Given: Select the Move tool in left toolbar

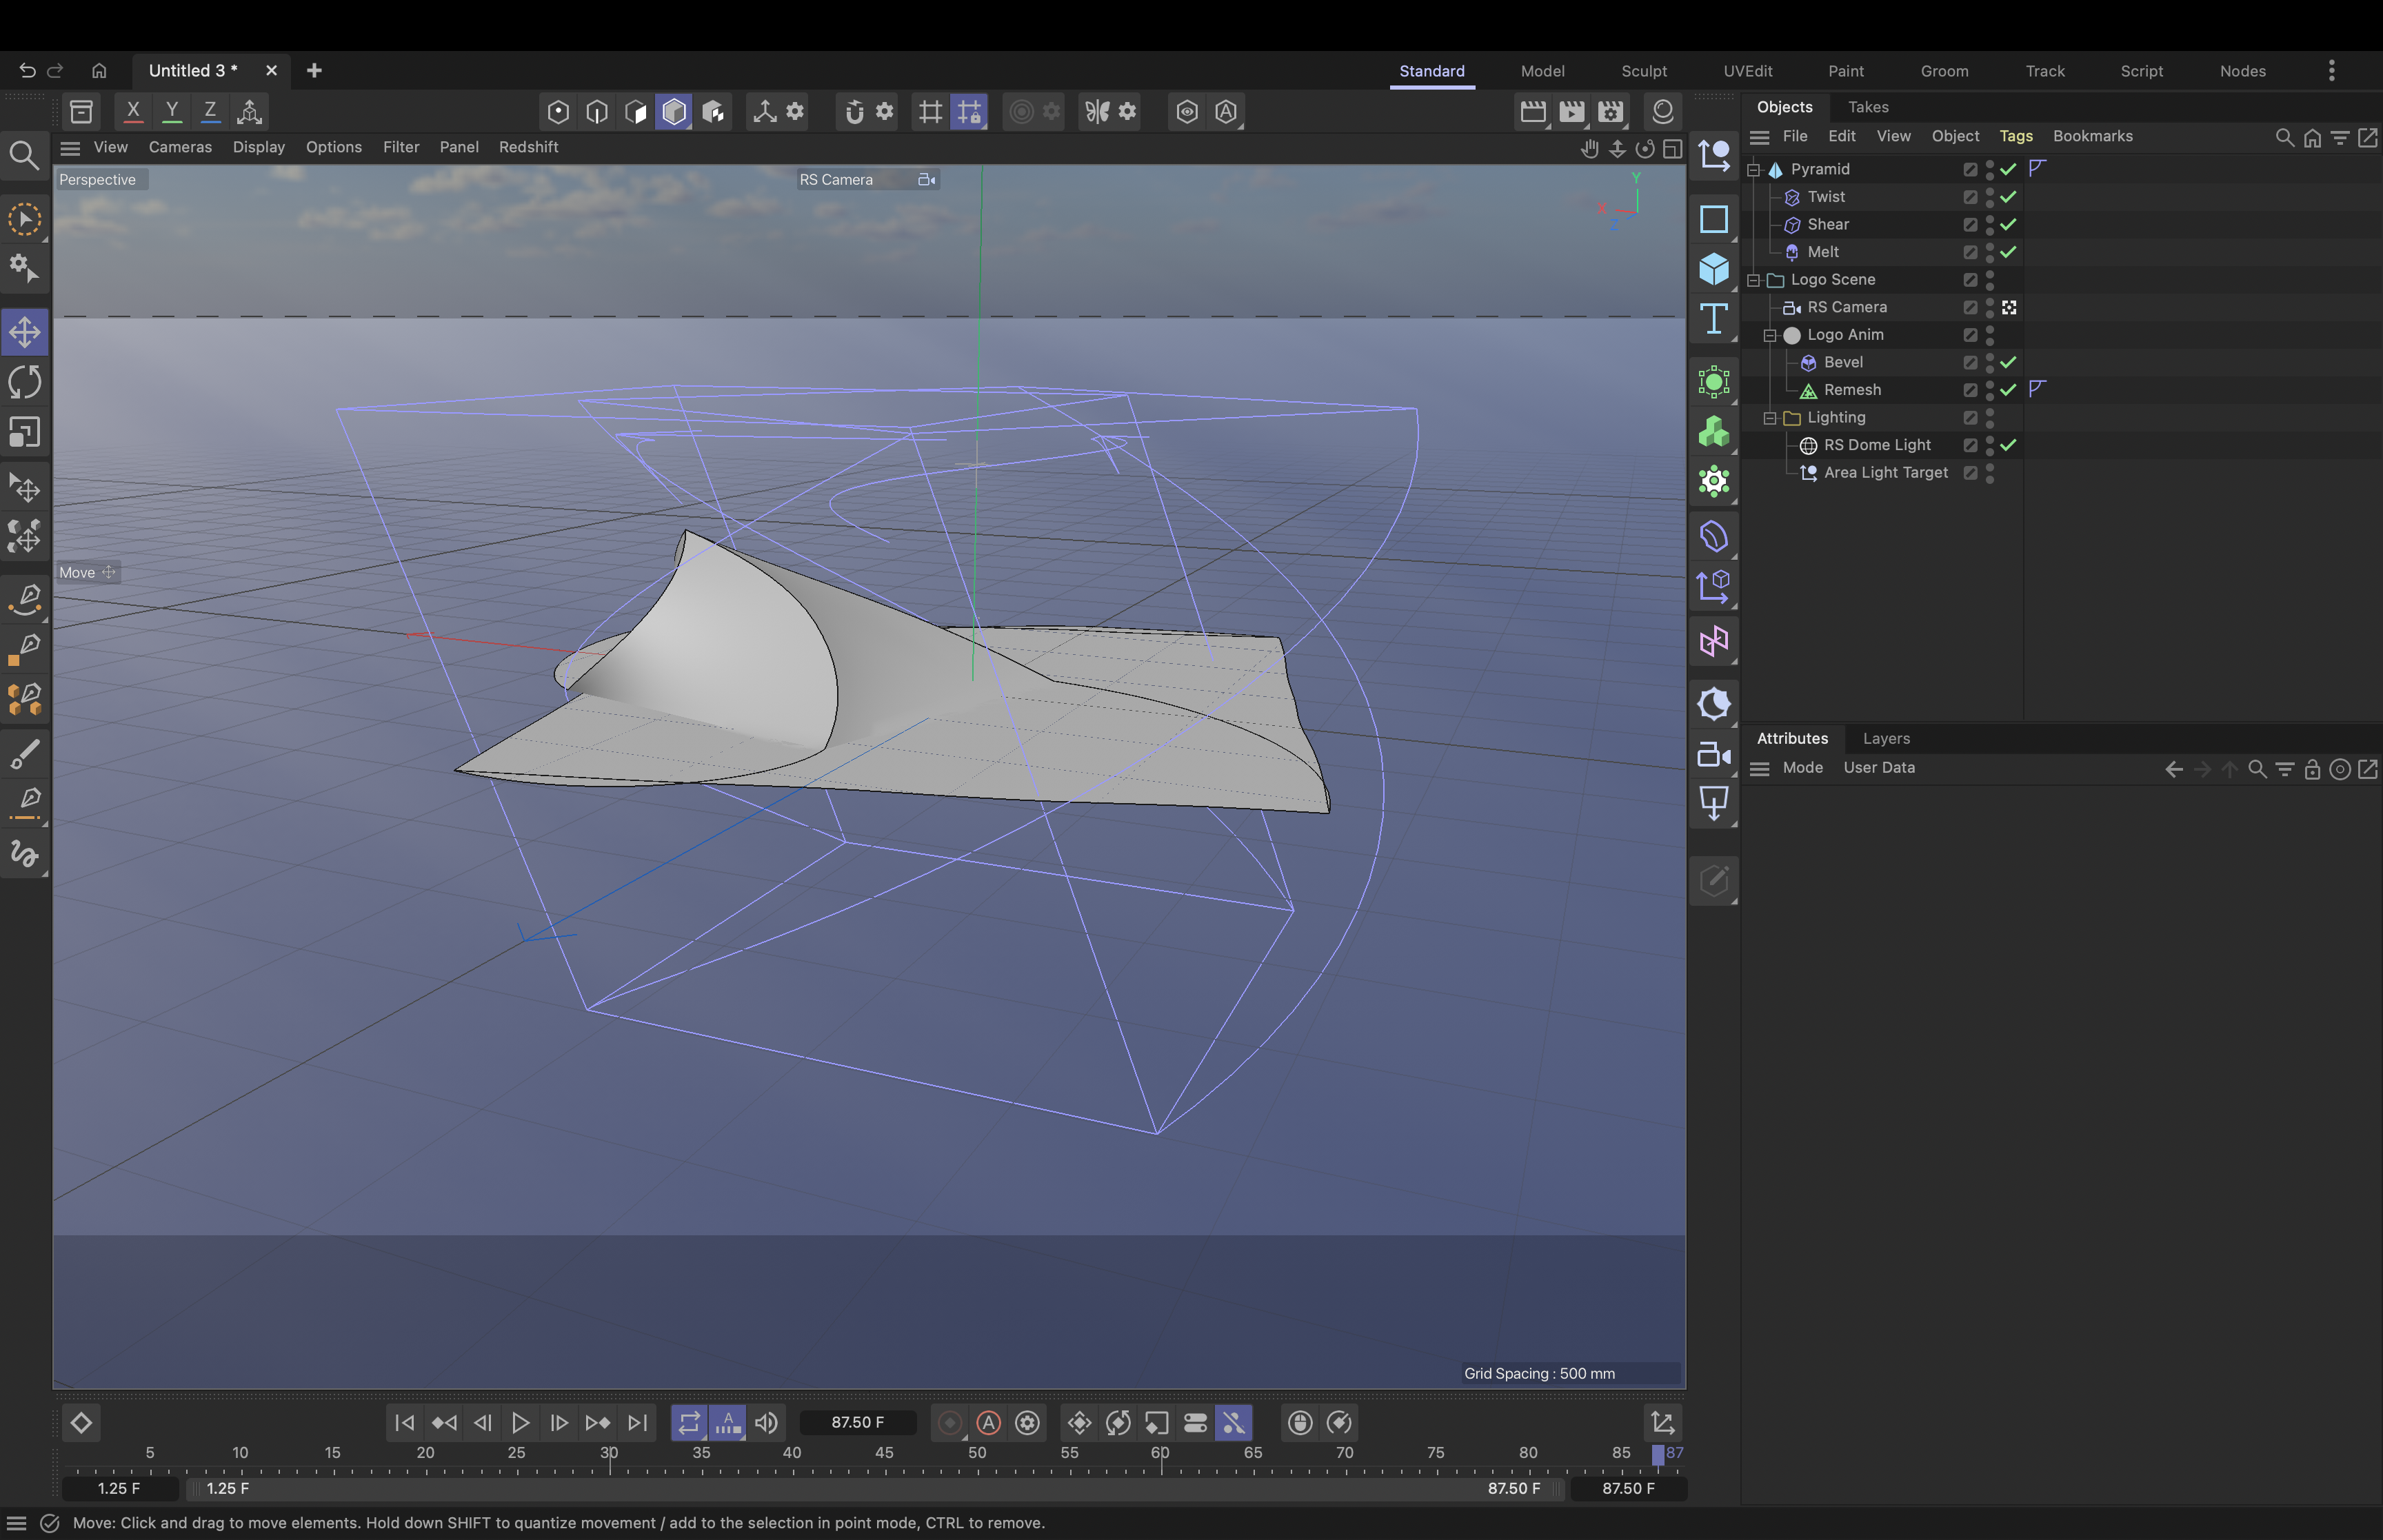Looking at the screenshot, I should (x=25, y=332).
